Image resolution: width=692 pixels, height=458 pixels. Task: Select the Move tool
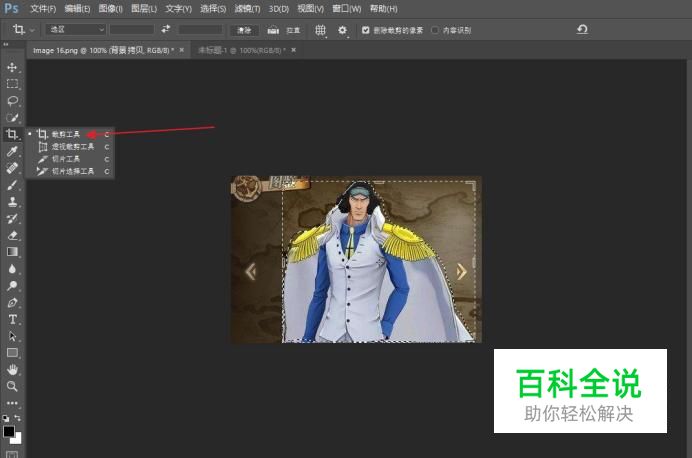(x=12, y=67)
